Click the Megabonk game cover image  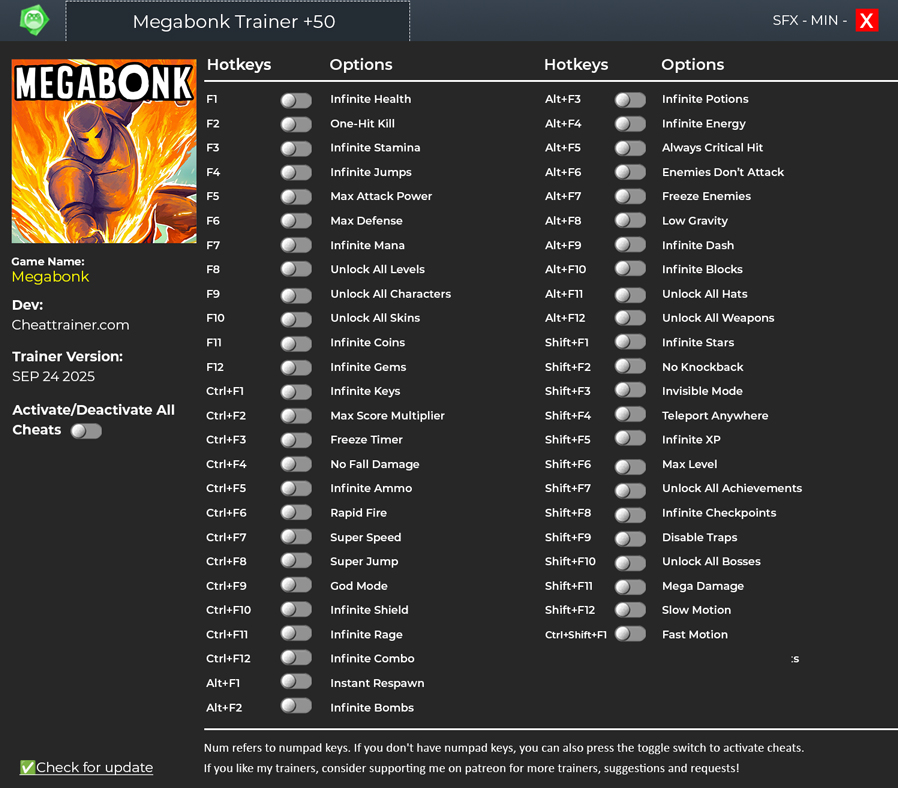(x=104, y=151)
